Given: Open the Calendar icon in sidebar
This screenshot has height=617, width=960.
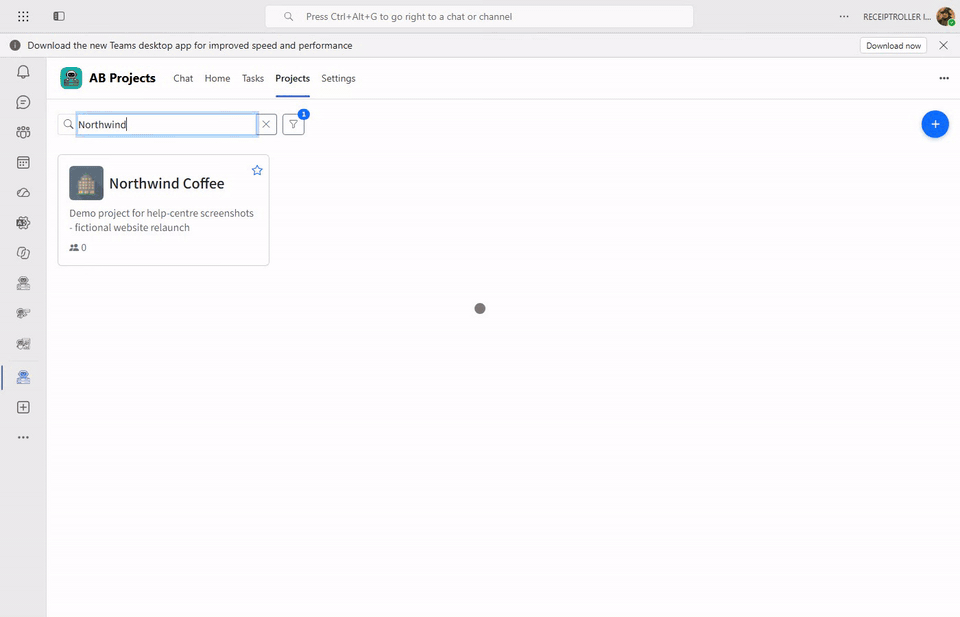Looking at the screenshot, I should tap(23, 162).
